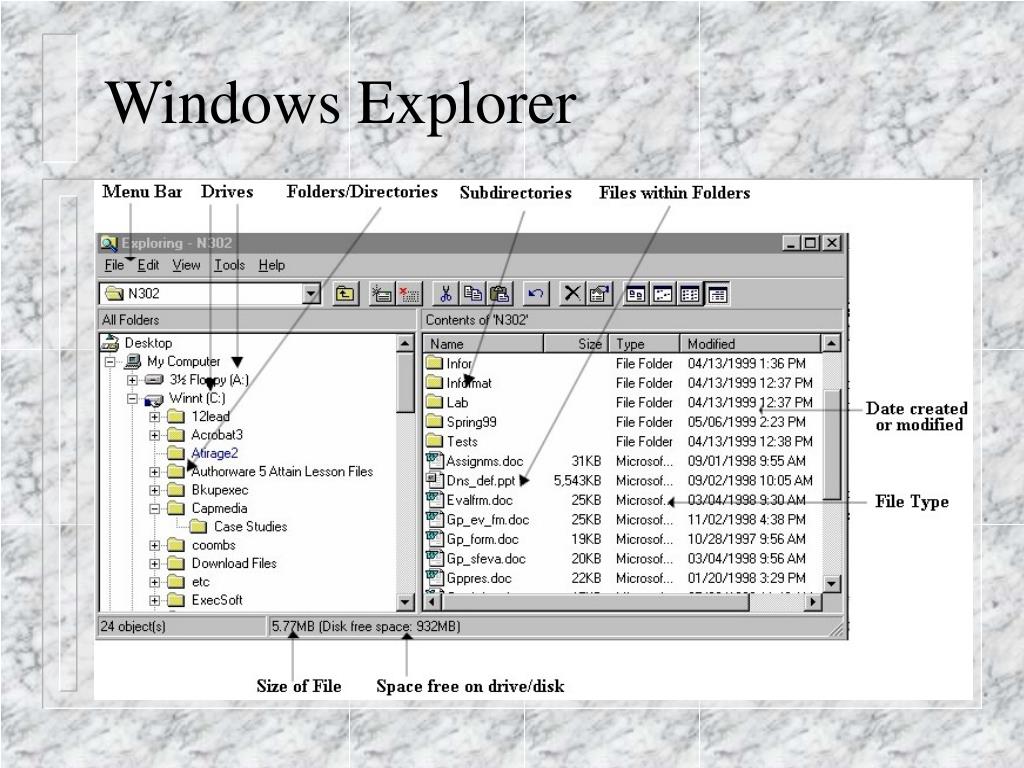This screenshot has height=768, width=1024.
Task: Click the Dns_def.ppt file icon
Action: (x=434, y=480)
